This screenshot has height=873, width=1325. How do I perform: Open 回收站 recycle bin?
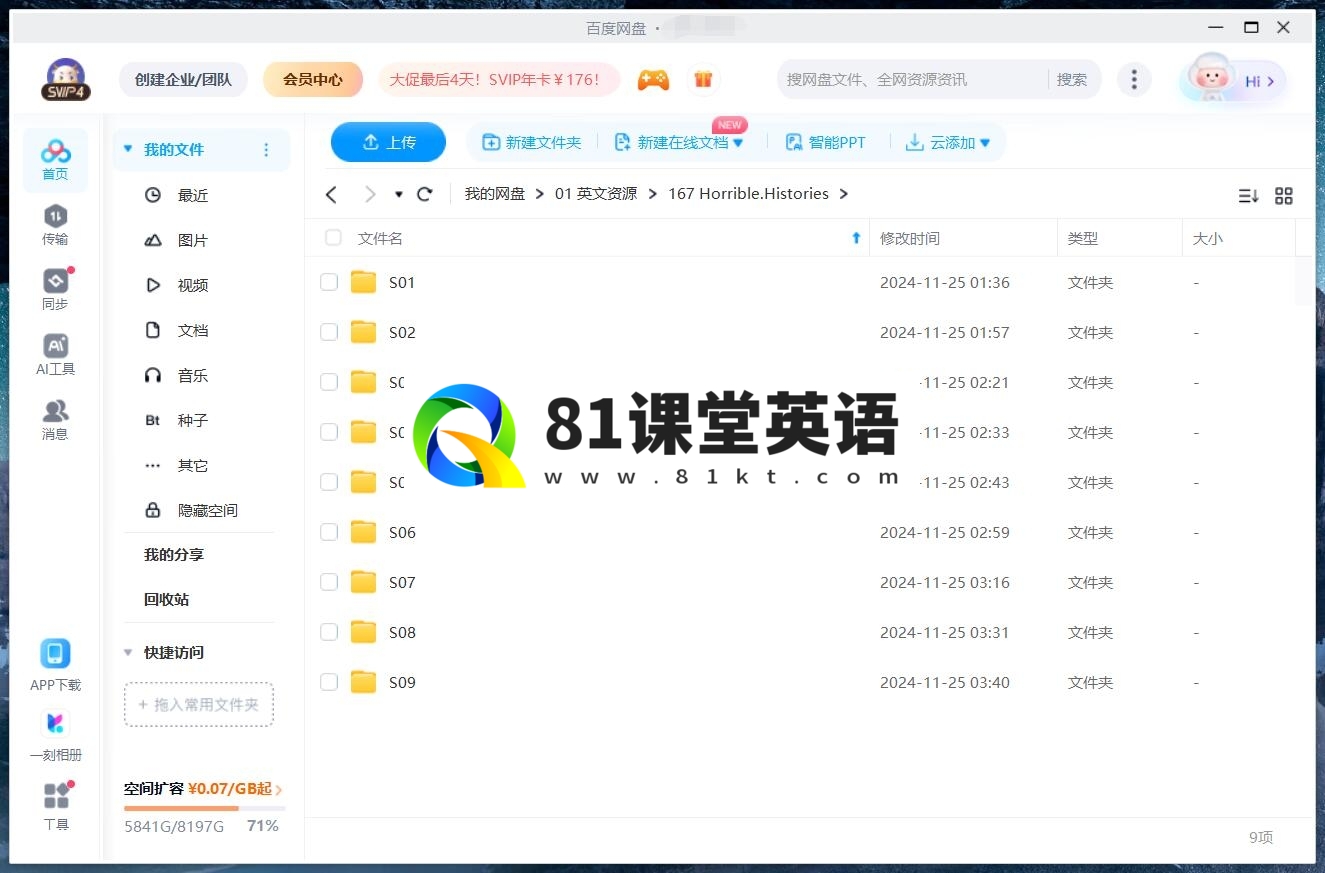pyautogui.click(x=167, y=600)
